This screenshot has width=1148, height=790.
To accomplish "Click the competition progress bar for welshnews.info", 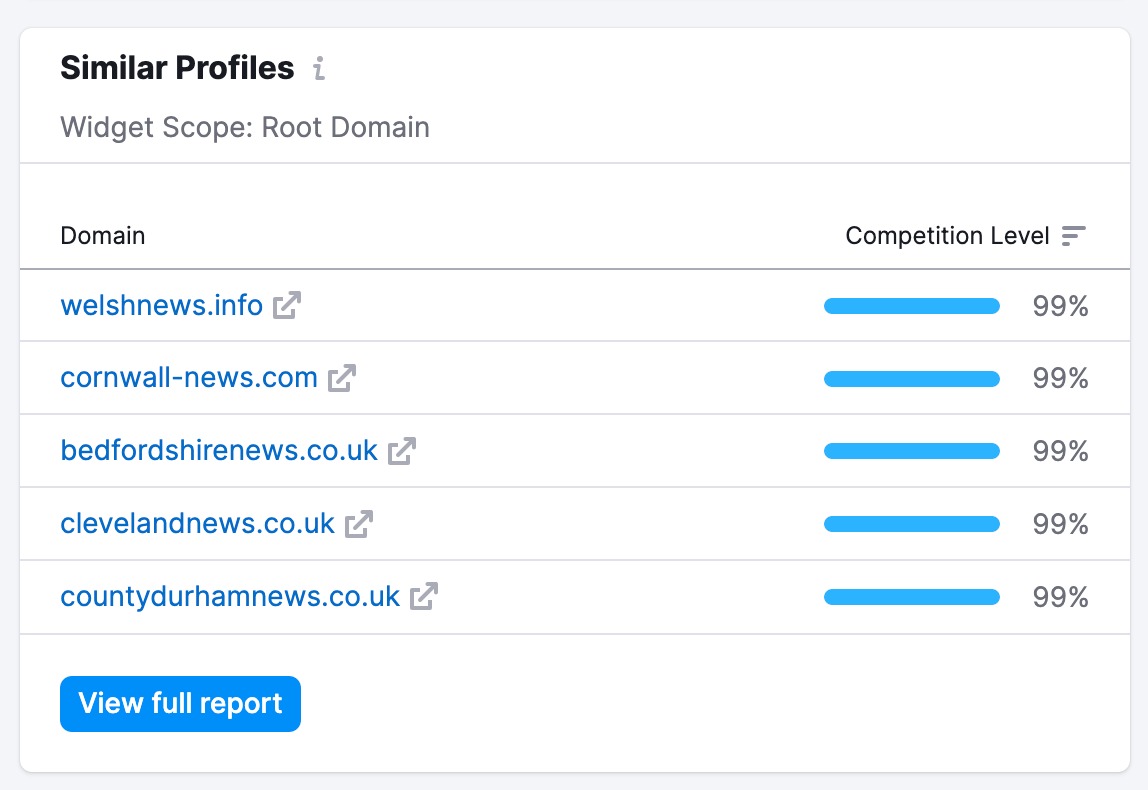I will (911, 306).
